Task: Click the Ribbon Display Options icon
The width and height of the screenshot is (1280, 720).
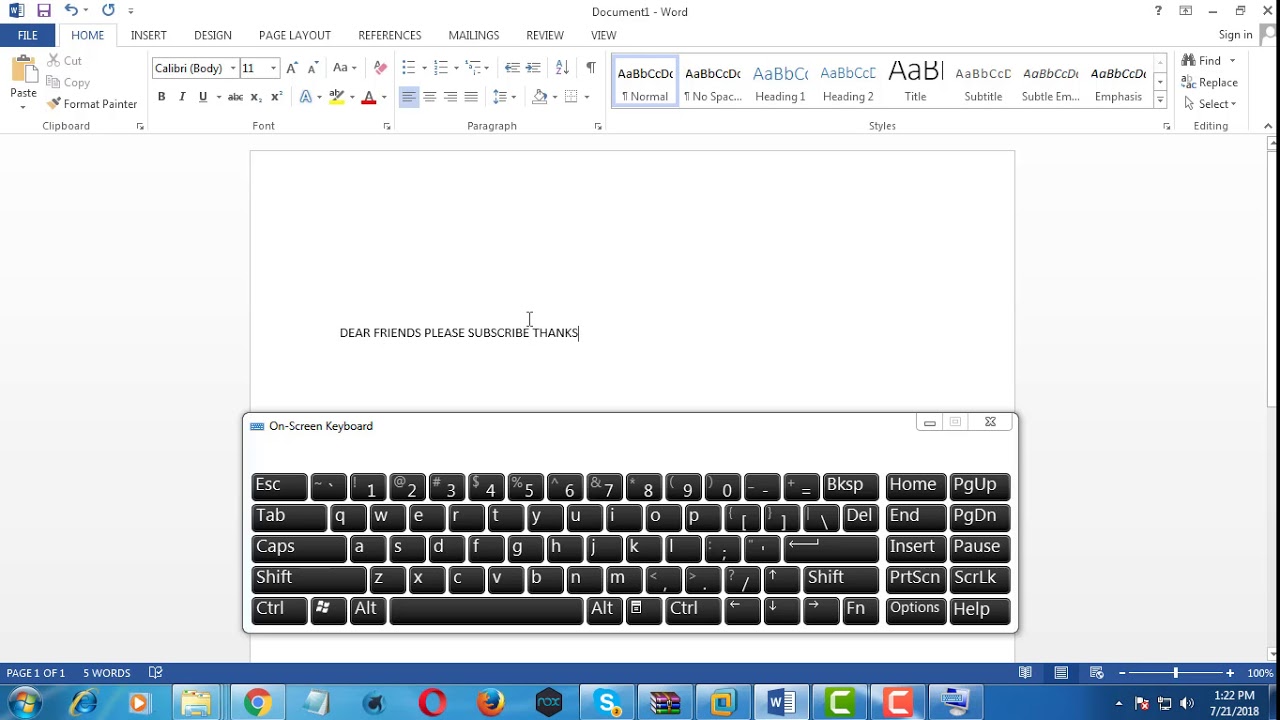Action: coord(1185,11)
